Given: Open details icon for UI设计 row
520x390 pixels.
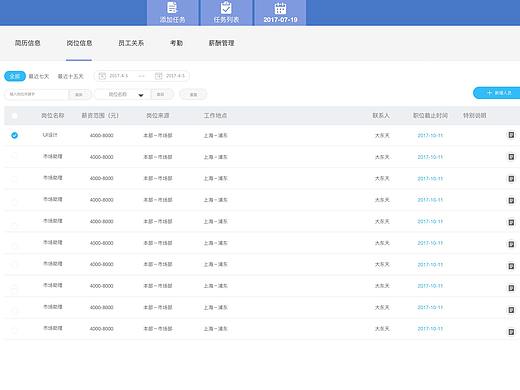Looking at the screenshot, I should 511,135.
